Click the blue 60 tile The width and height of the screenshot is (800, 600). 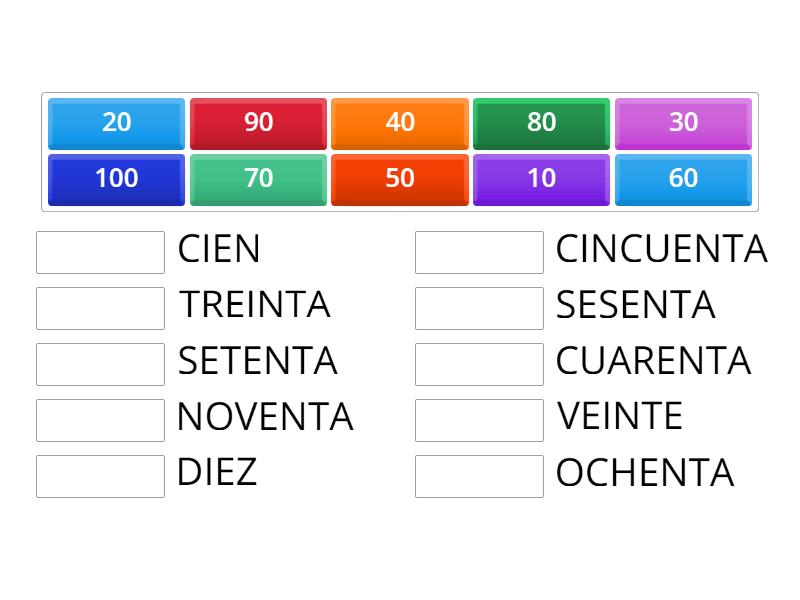pos(683,179)
